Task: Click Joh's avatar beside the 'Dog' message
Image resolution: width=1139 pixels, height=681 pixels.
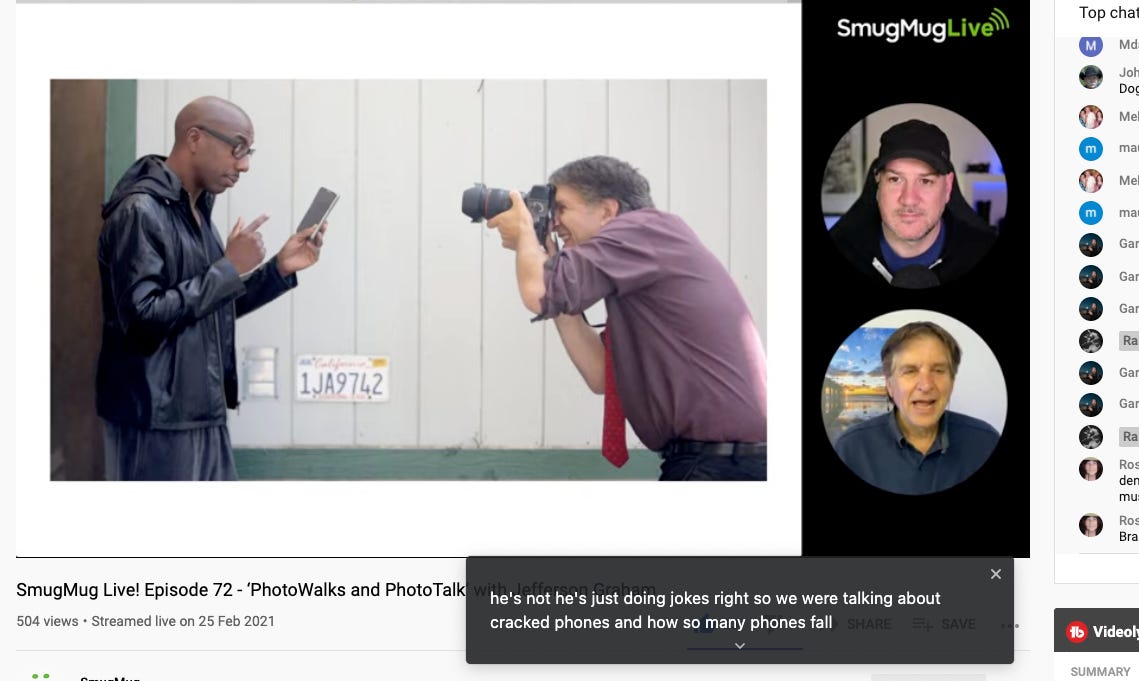Action: (x=1090, y=77)
